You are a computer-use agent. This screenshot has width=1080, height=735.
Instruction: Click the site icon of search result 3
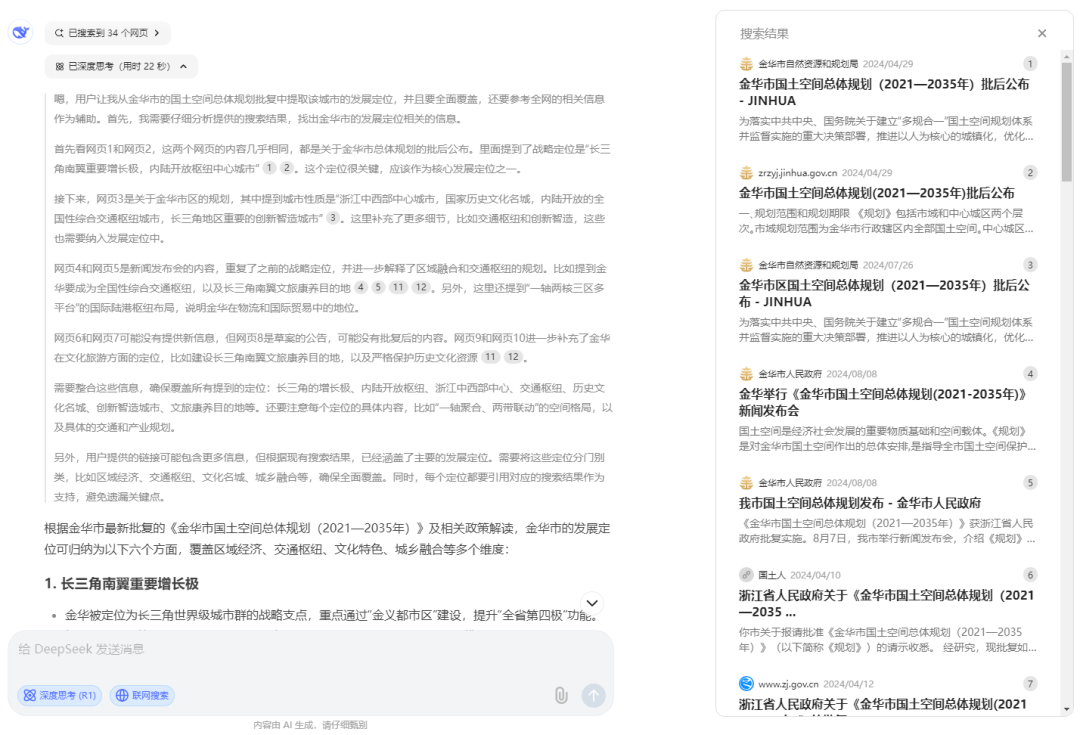746,265
